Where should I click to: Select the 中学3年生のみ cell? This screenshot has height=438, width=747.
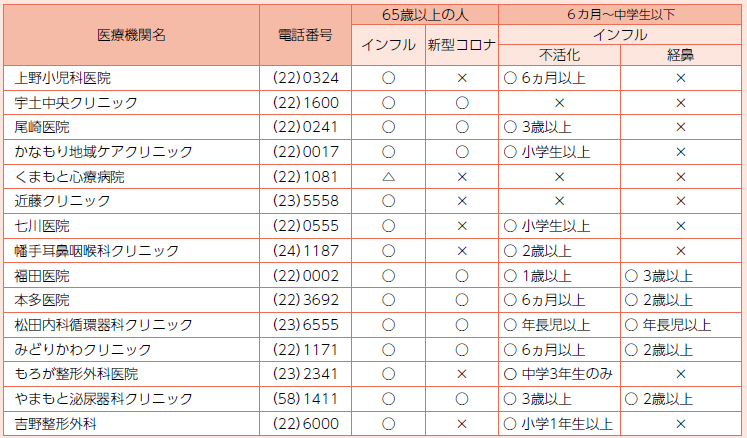[560, 374]
